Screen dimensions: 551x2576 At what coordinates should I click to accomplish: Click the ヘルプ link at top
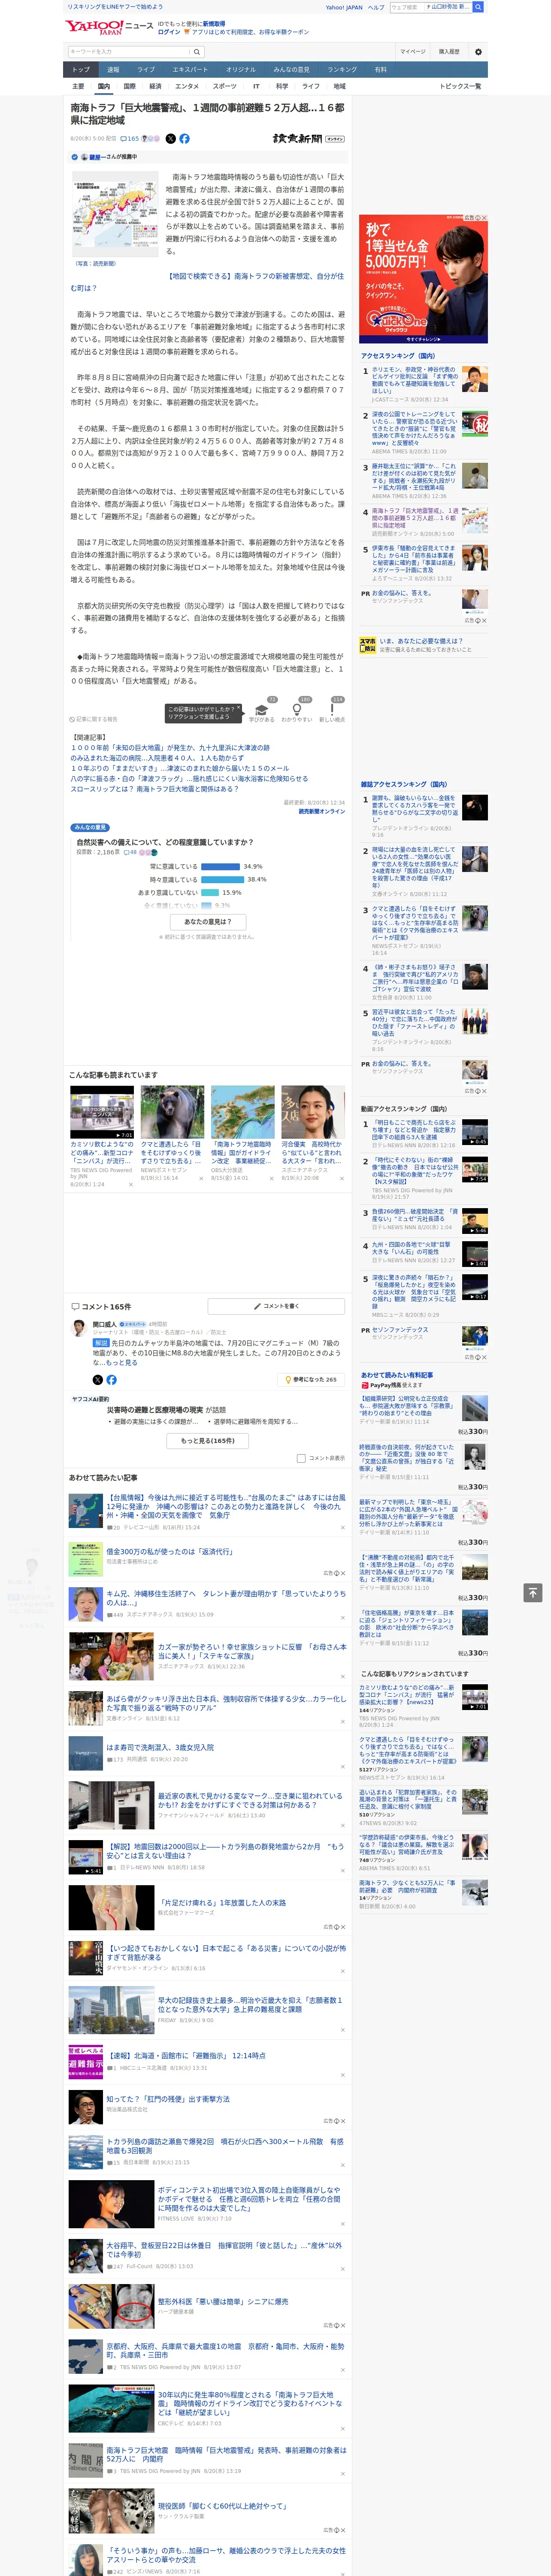[x=376, y=7]
